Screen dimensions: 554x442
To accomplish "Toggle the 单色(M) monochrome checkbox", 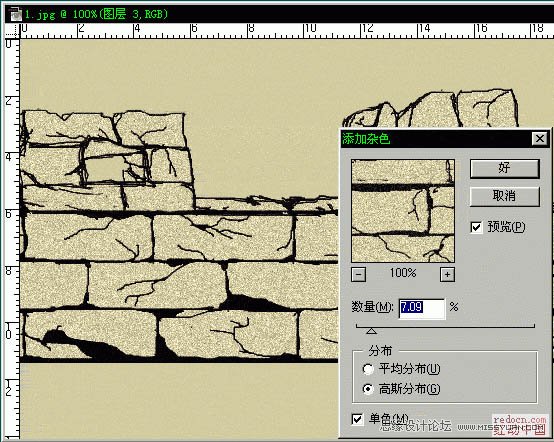I will click(x=357, y=419).
